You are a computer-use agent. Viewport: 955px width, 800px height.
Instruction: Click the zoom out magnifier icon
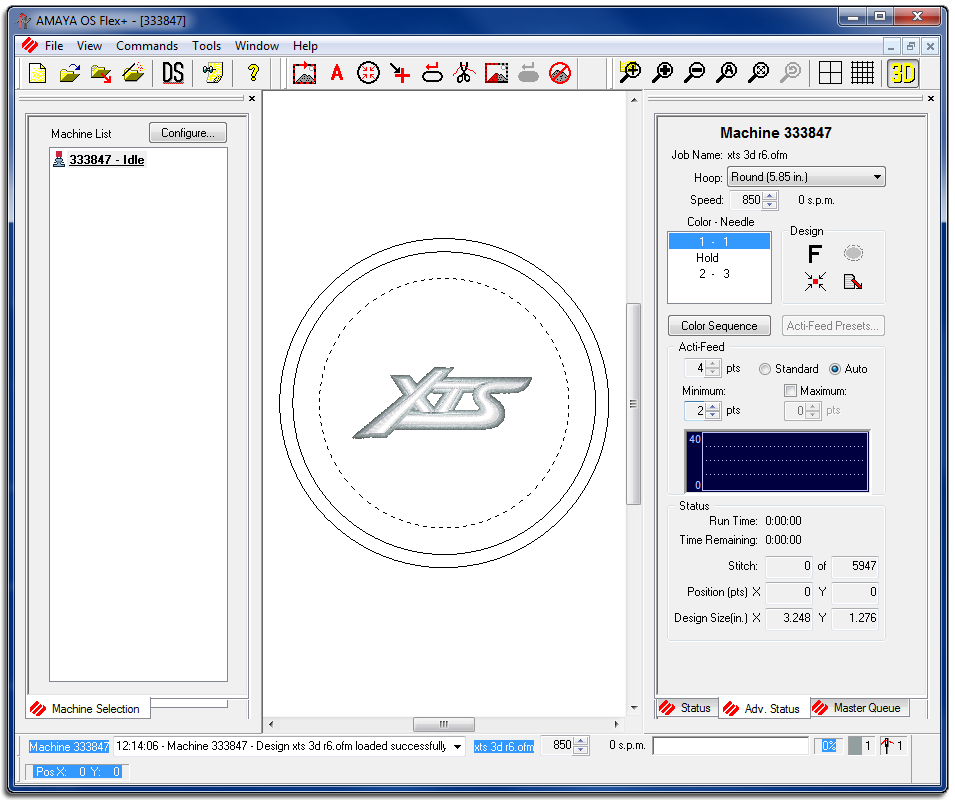(x=695, y=73)
